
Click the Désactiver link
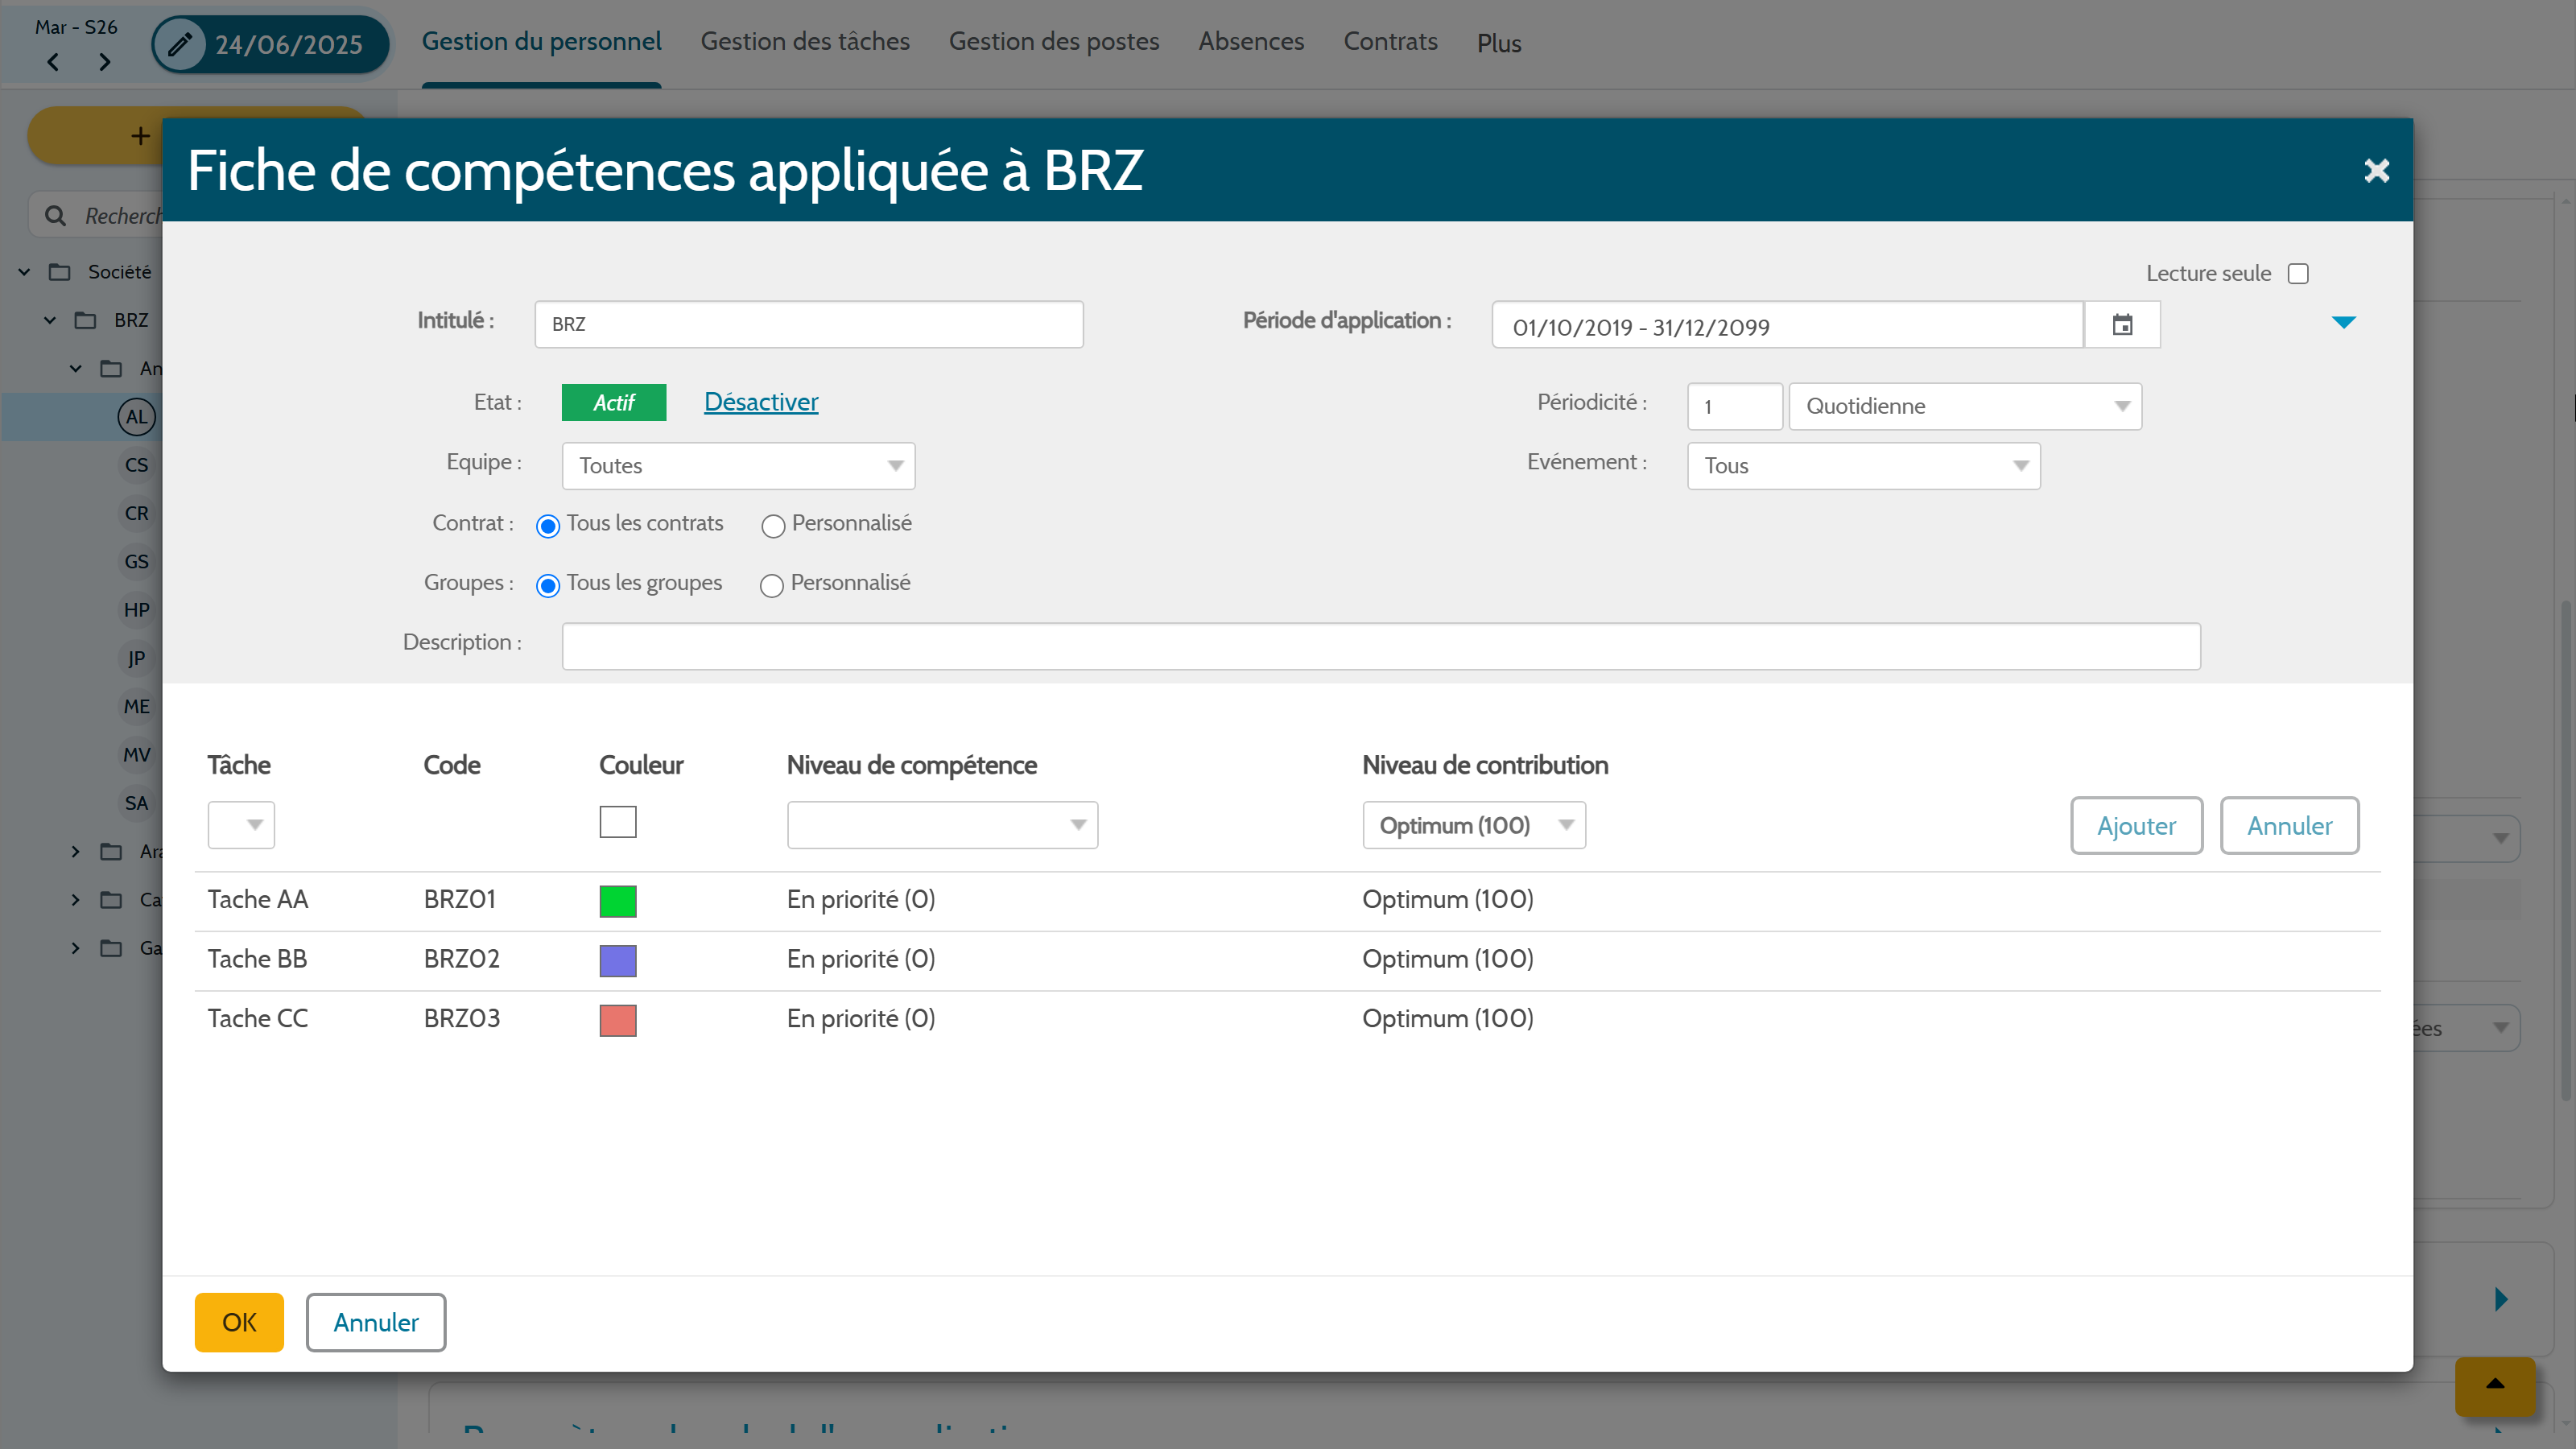(761, 402)
